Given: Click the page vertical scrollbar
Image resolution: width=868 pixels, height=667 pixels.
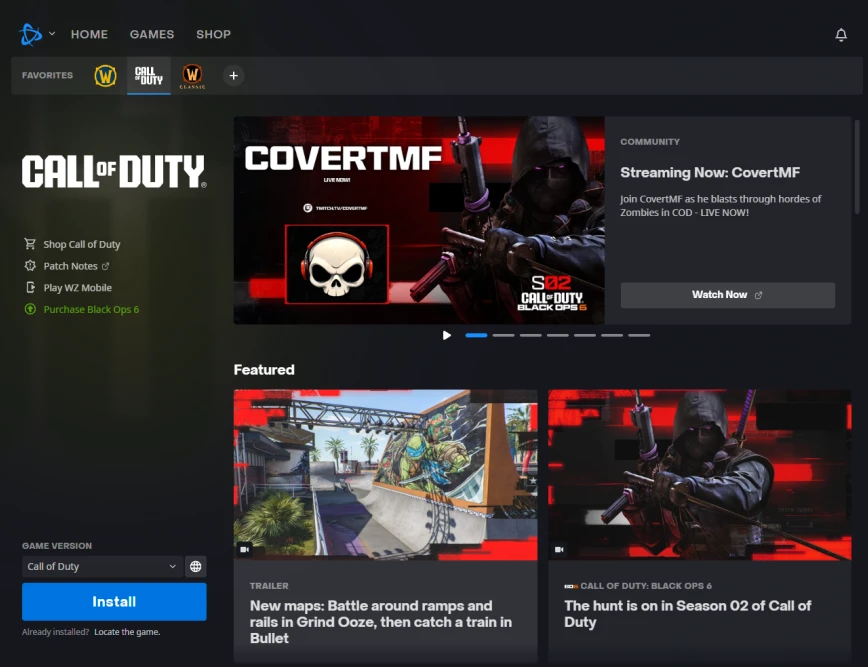Looking at the screenshot, I should [x=857, y=166].
